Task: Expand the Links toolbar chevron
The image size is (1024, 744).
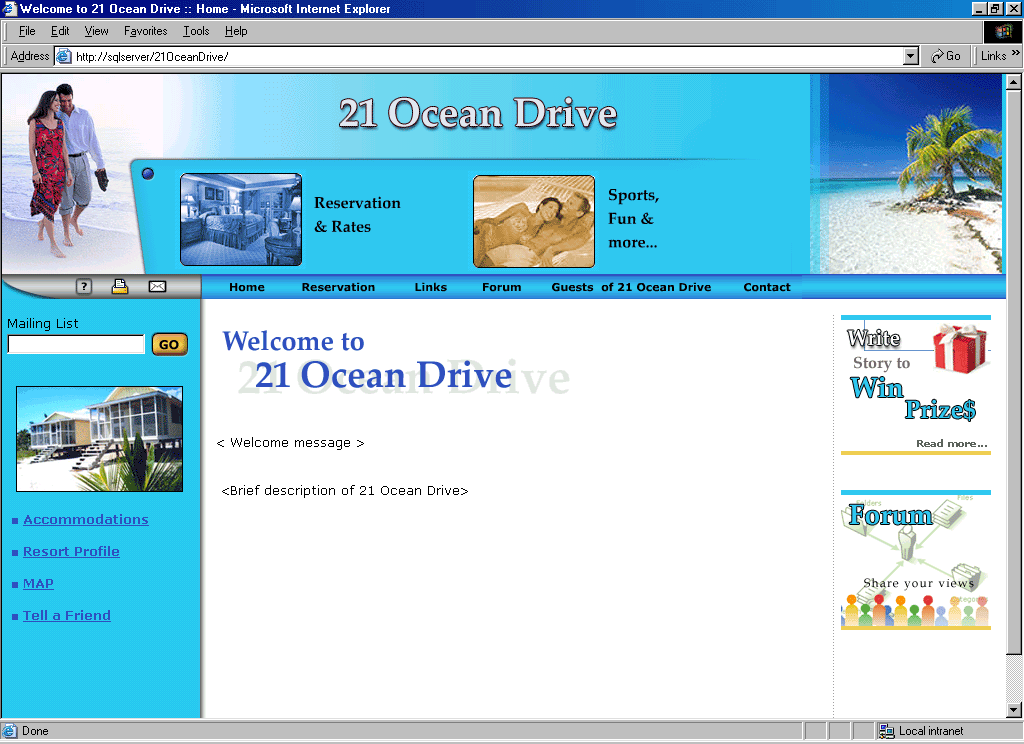Action: [1016, 54]
